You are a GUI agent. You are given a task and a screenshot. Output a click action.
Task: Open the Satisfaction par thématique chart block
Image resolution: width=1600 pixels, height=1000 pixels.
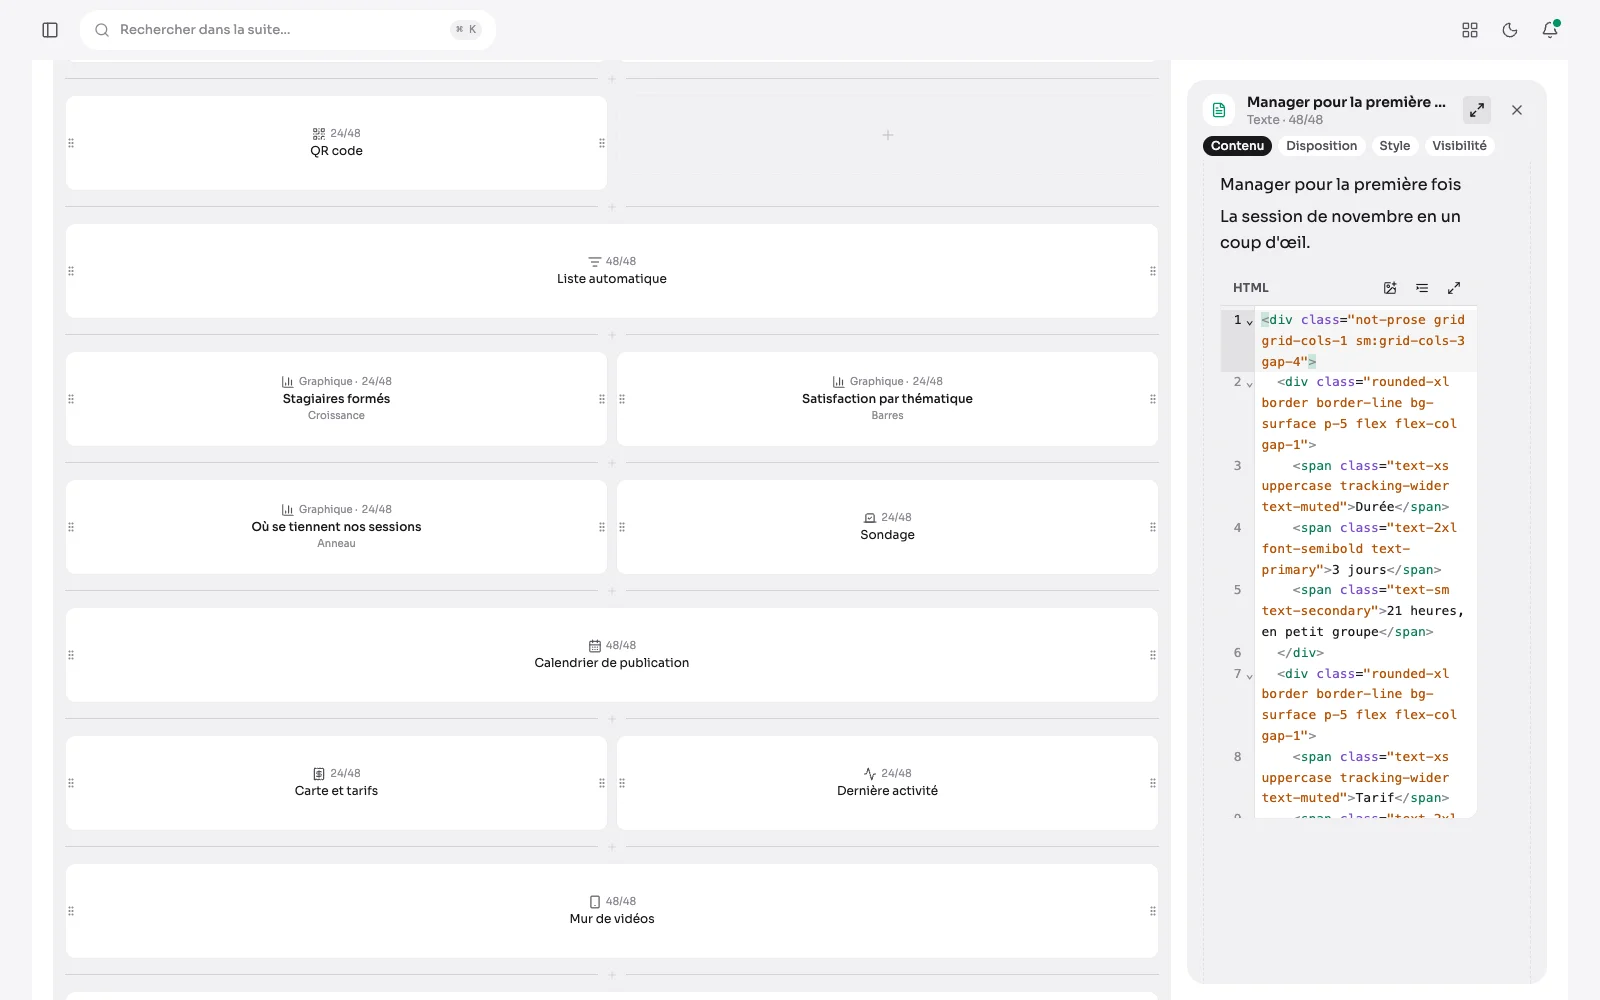(887, 399)
